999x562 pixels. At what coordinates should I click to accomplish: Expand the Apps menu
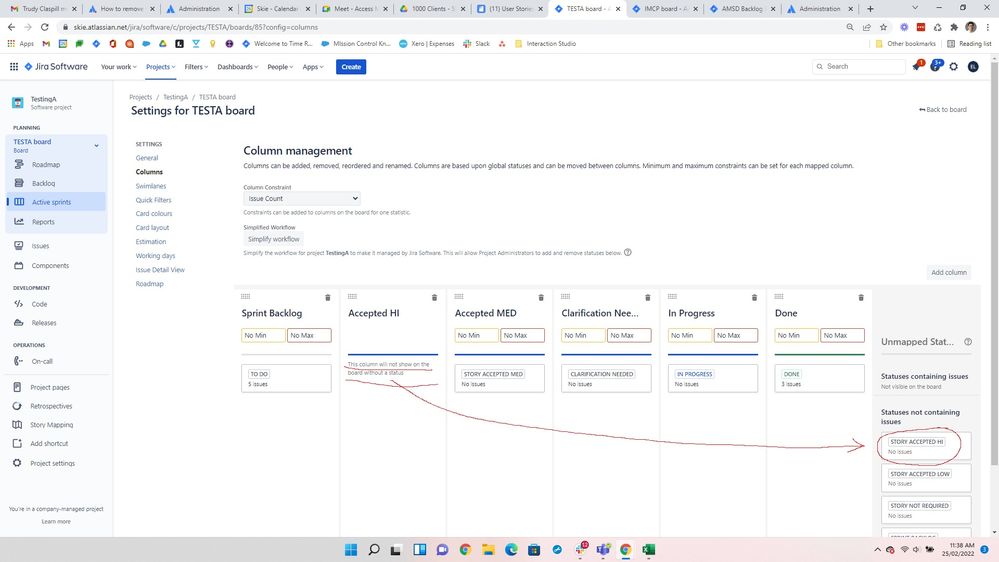(x=313, y=67)
